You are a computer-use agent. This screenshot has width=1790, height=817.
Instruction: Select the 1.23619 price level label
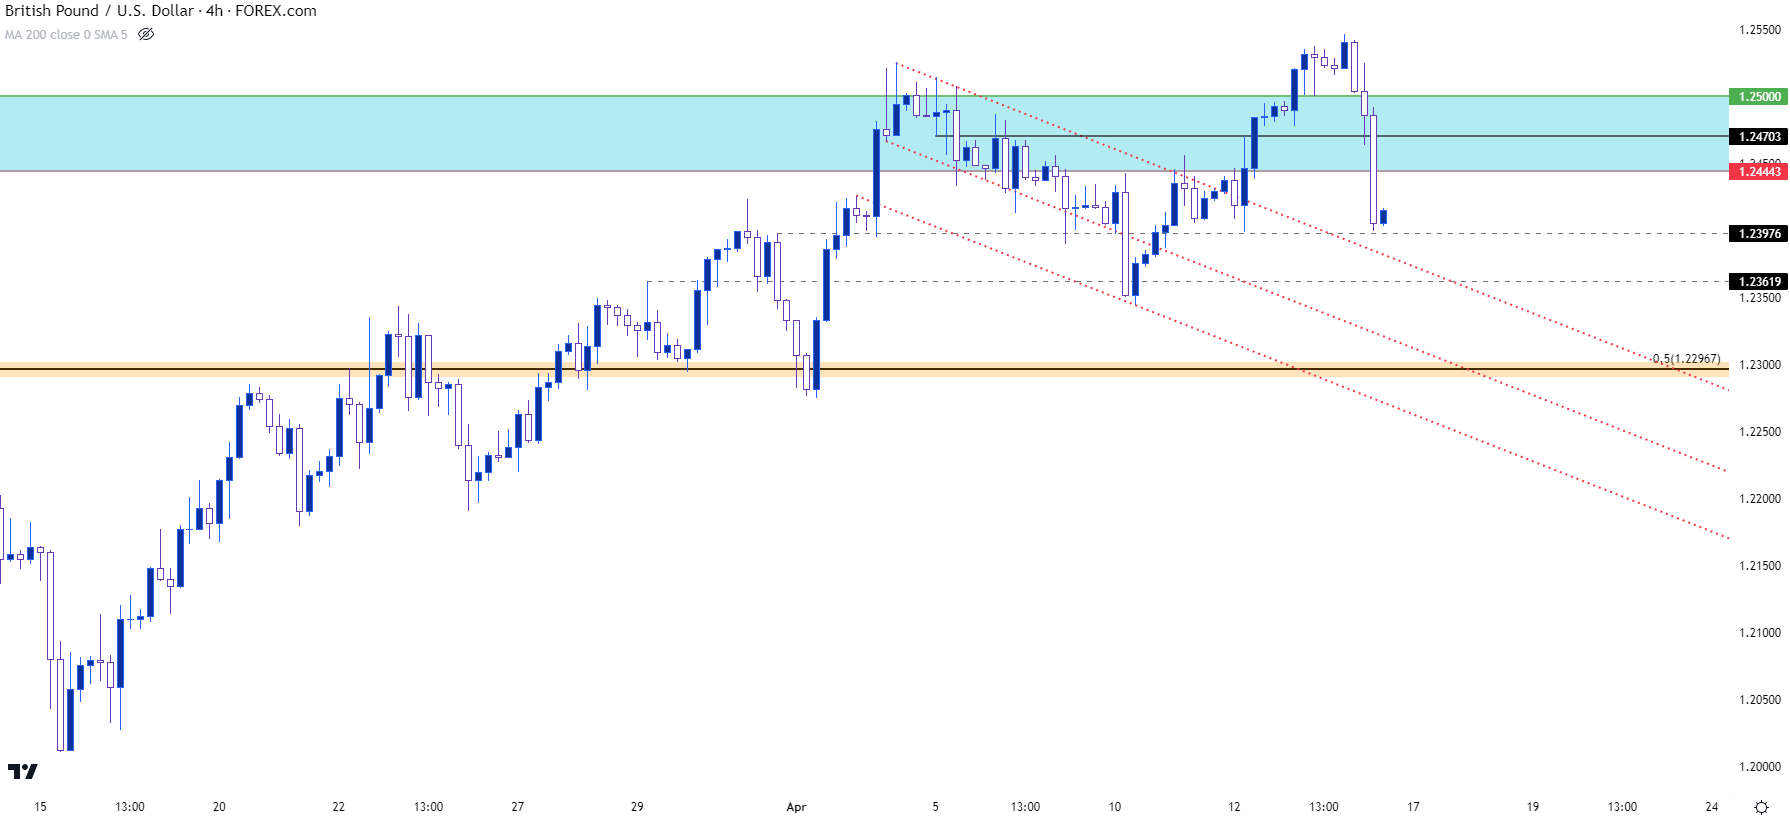point(1758,282)
